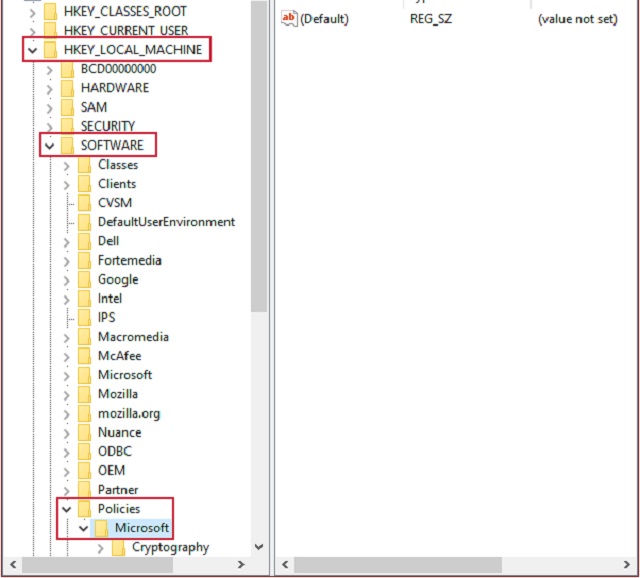
Task: Click the DefaultUserEnvironment folder icon
Action: click(x=84, y=222)
